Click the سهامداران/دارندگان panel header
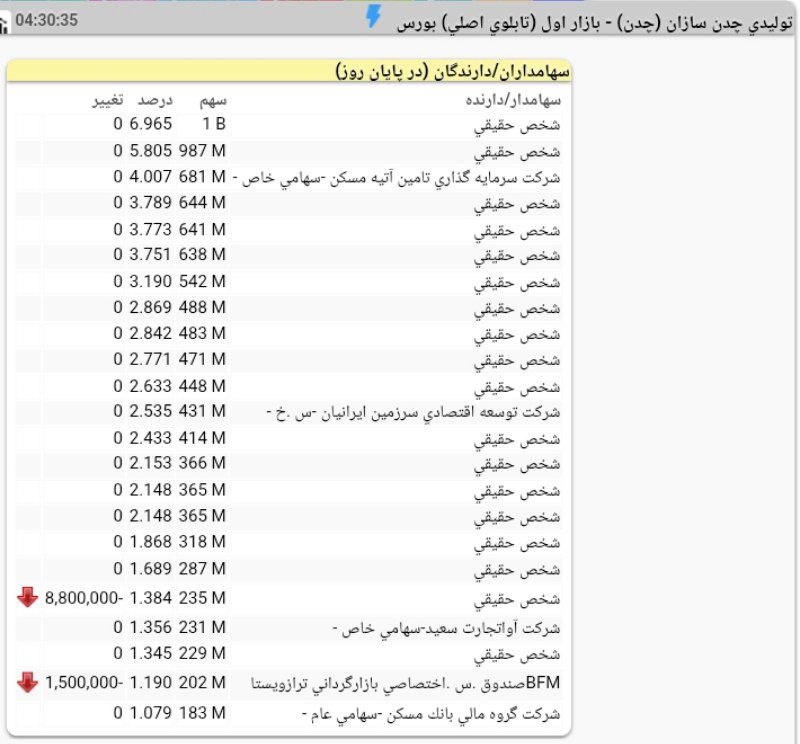The image size is (800, 744). (452, 72)
